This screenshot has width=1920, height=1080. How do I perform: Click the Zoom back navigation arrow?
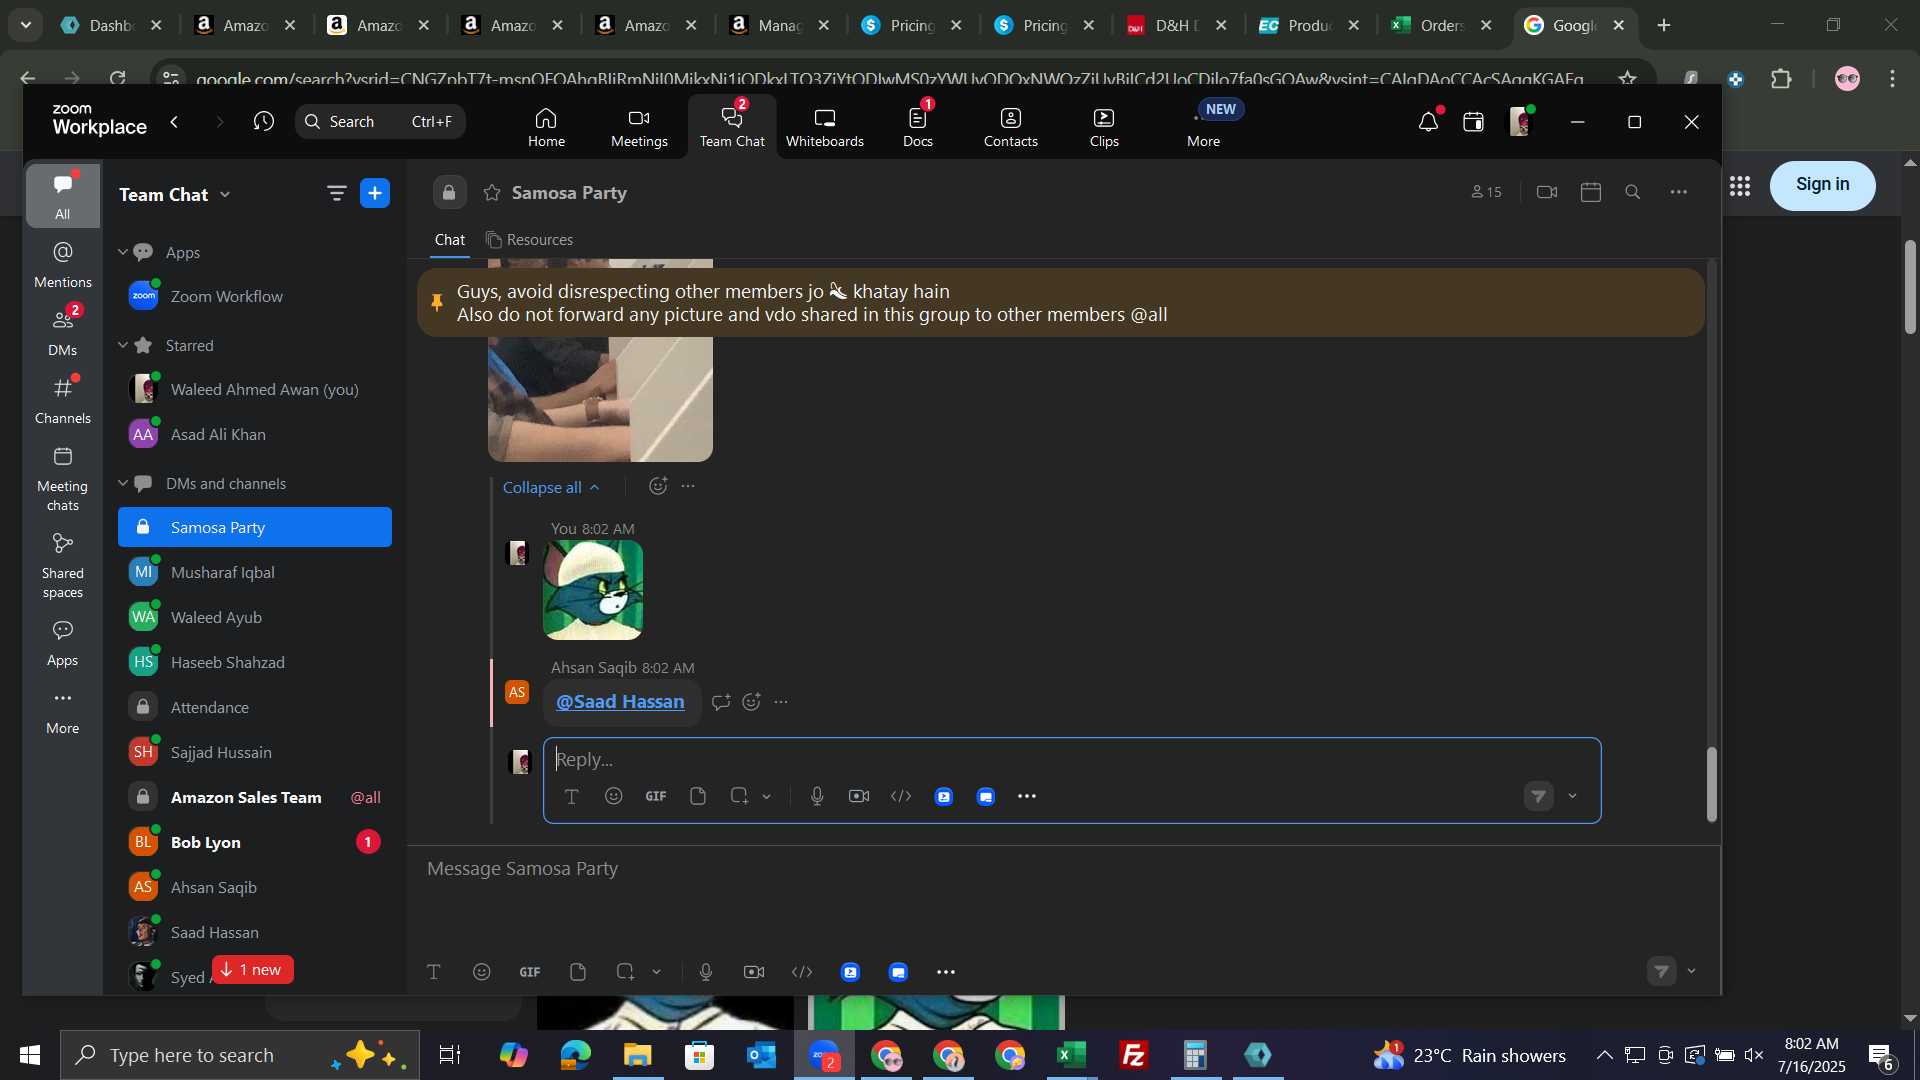click(175, 121)
